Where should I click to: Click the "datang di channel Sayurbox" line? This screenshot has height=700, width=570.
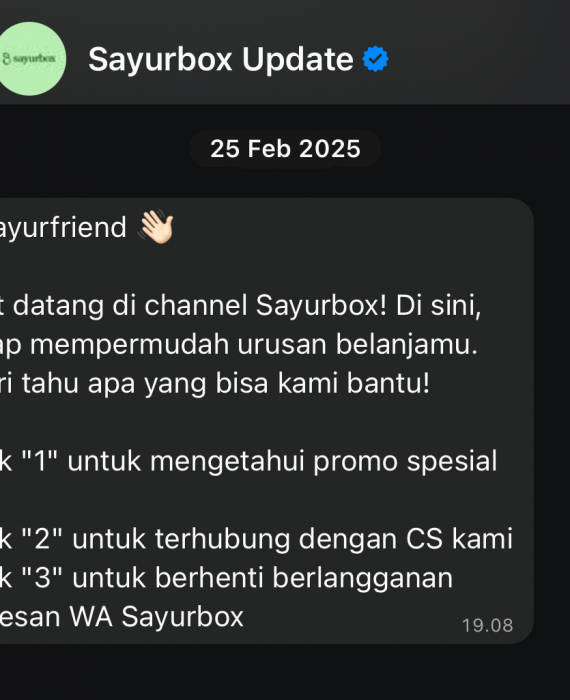(241, 306)
